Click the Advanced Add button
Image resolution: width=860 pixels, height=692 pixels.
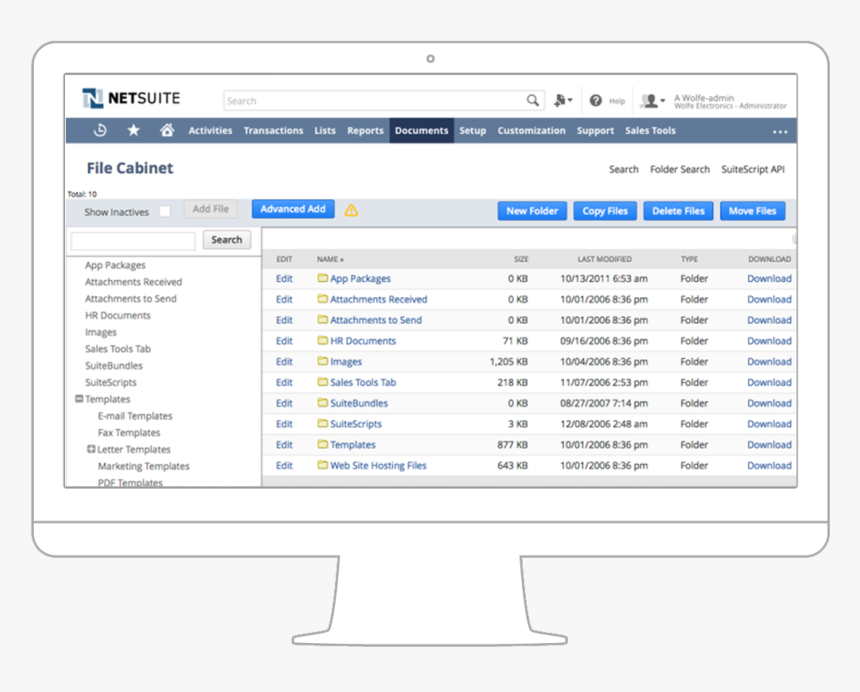(x=293, y=209)
